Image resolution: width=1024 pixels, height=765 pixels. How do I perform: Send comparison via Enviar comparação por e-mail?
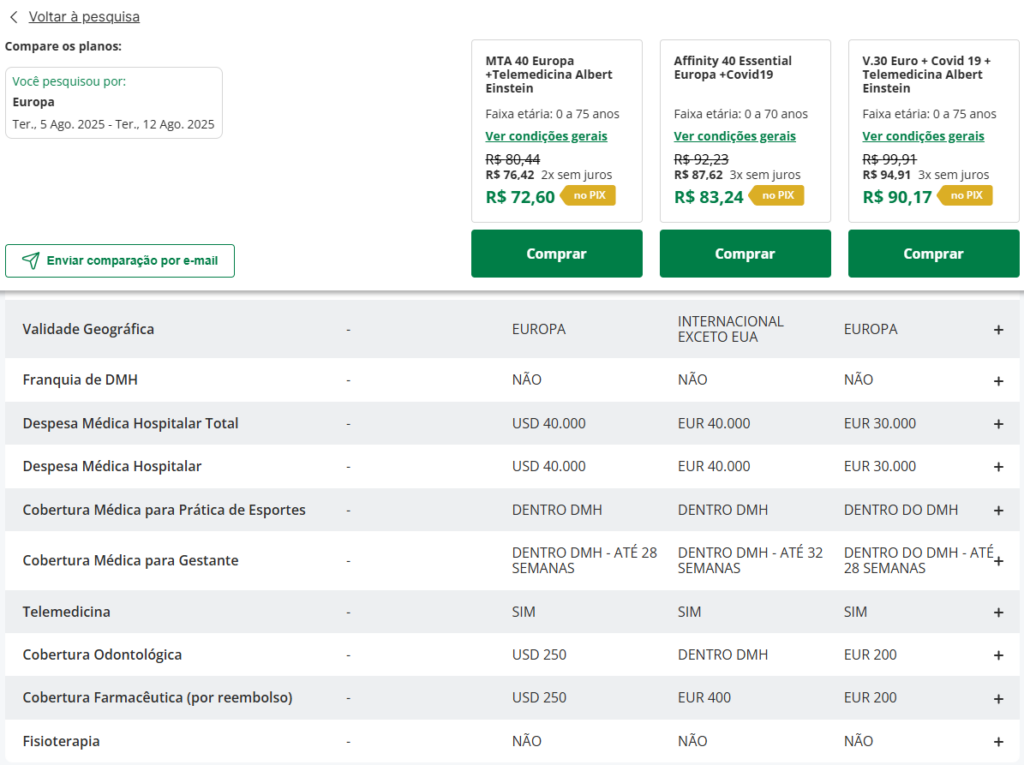120,261
